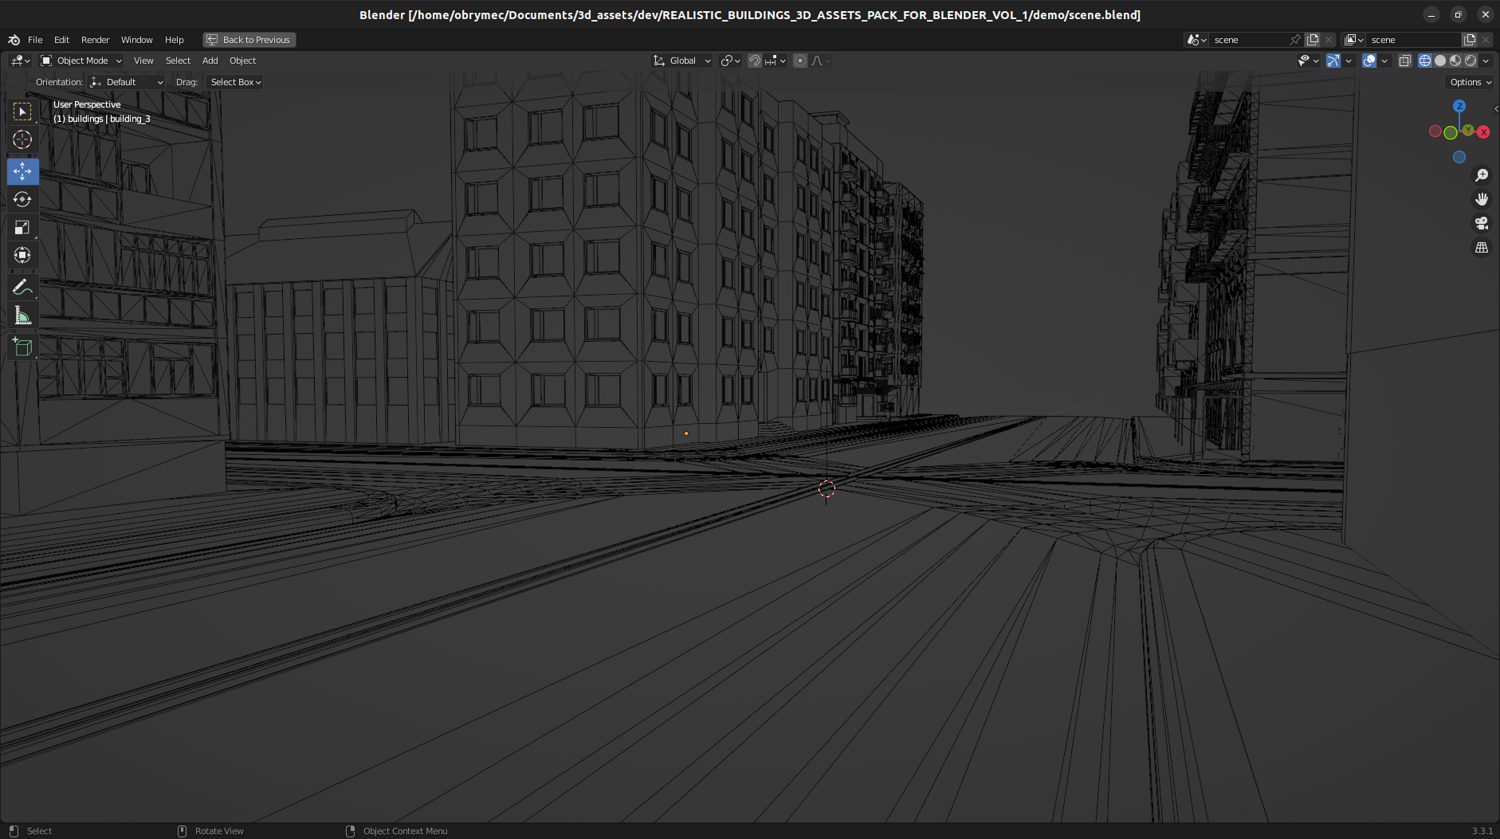Activate the 3D Cursor tool
The height and width of the screenshot is (839, 1500).
pyautogui.click(x=22, y=140)
